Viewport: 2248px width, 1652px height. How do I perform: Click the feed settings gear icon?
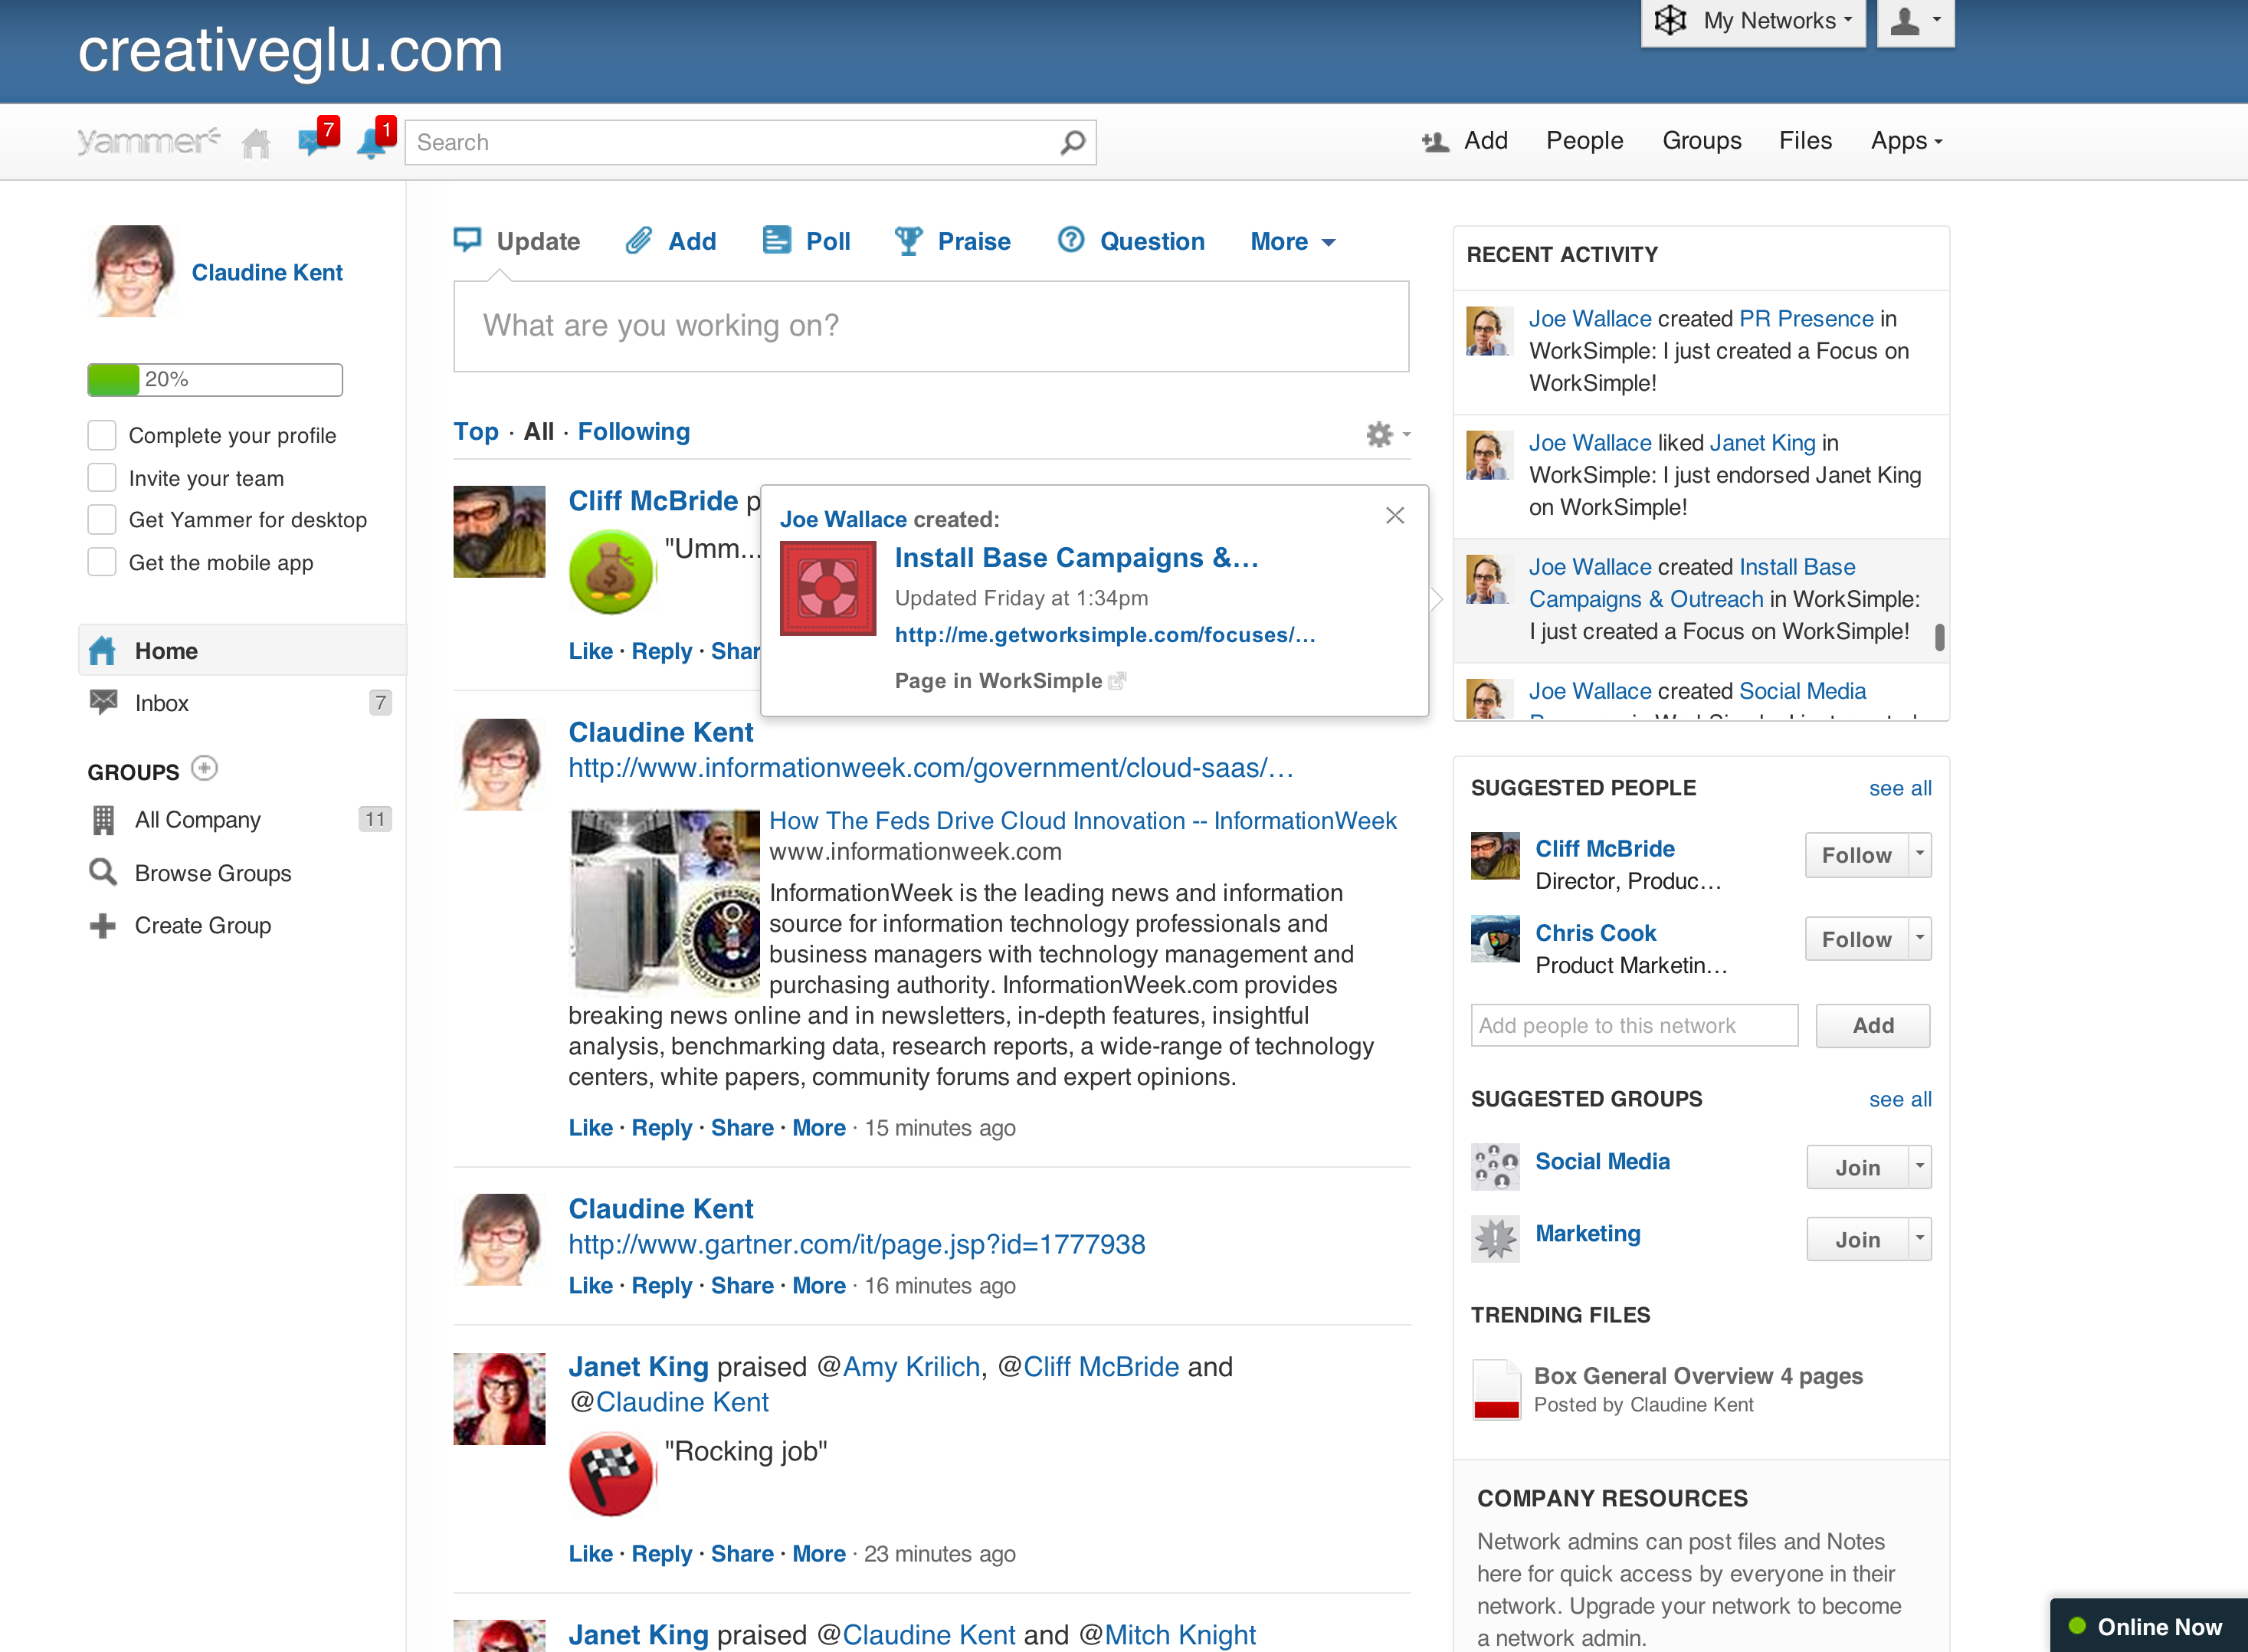[x=1381, y=434]
